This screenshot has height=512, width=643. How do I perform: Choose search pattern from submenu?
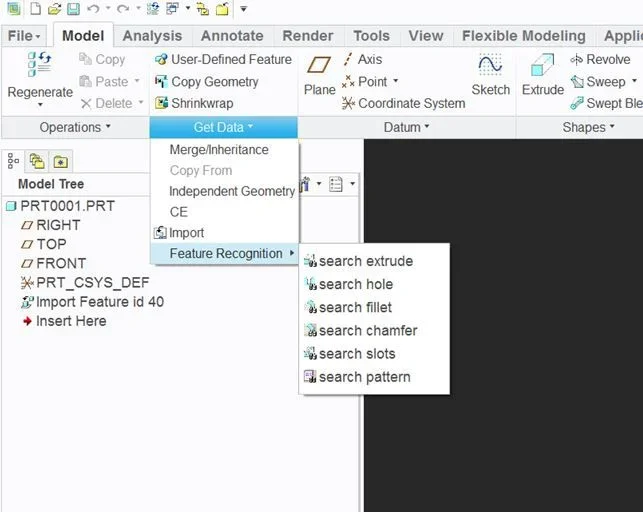(x=364, y=377)
